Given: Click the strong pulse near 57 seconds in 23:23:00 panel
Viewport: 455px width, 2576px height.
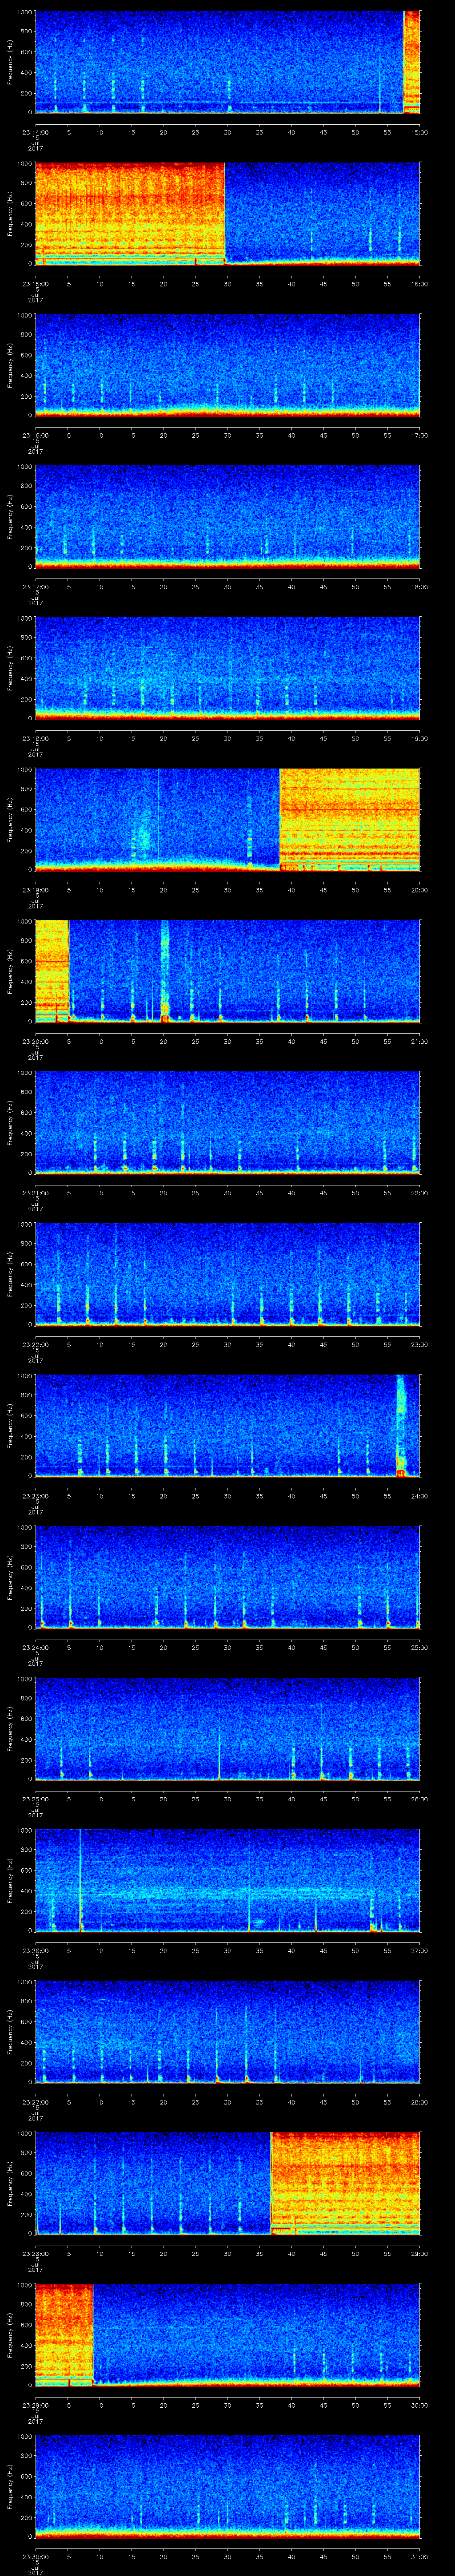Looking at the screenshot, I should [401, 1425].
